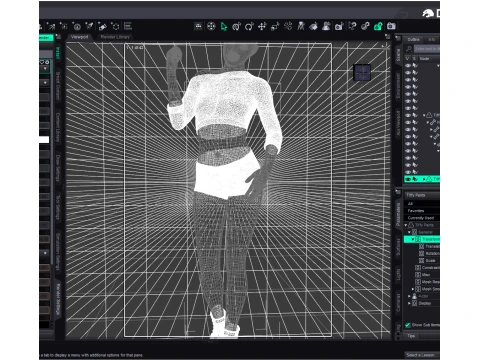Switch to the Render Library tab
The width and height of the screenshot is (480, 360).
pos(115,37)
